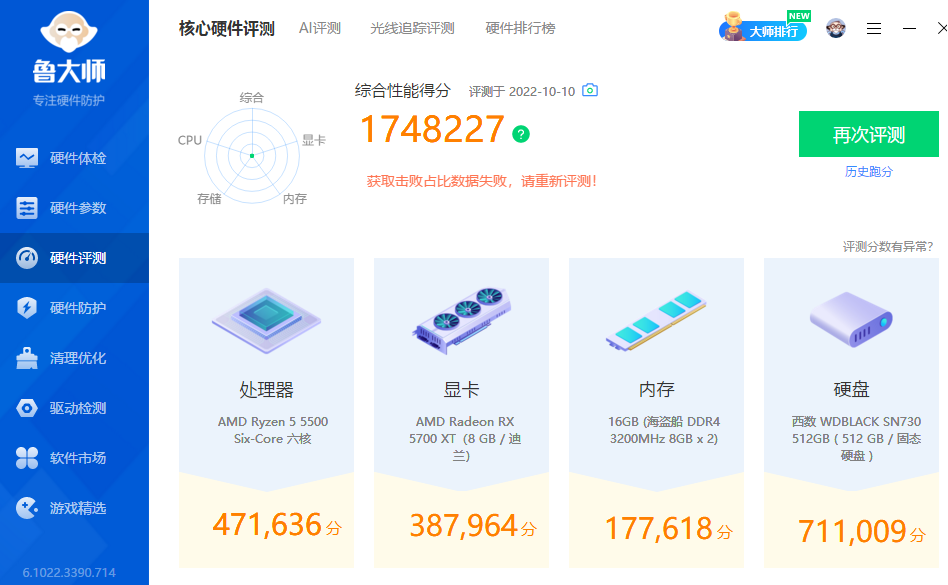Open 硬件体检 in the sidebar
948x585 pixels.
75,158
